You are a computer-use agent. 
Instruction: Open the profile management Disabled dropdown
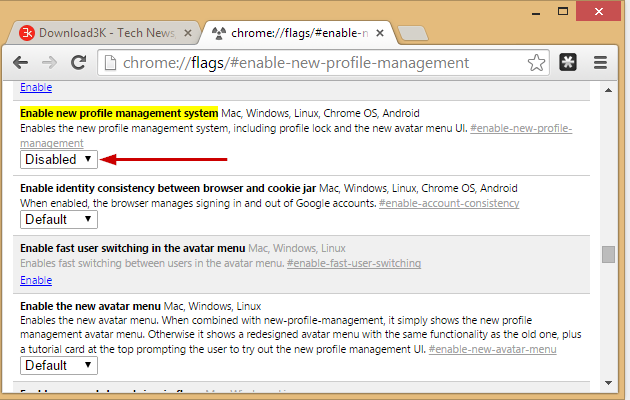pyautogui.click(x=59, y=159)
